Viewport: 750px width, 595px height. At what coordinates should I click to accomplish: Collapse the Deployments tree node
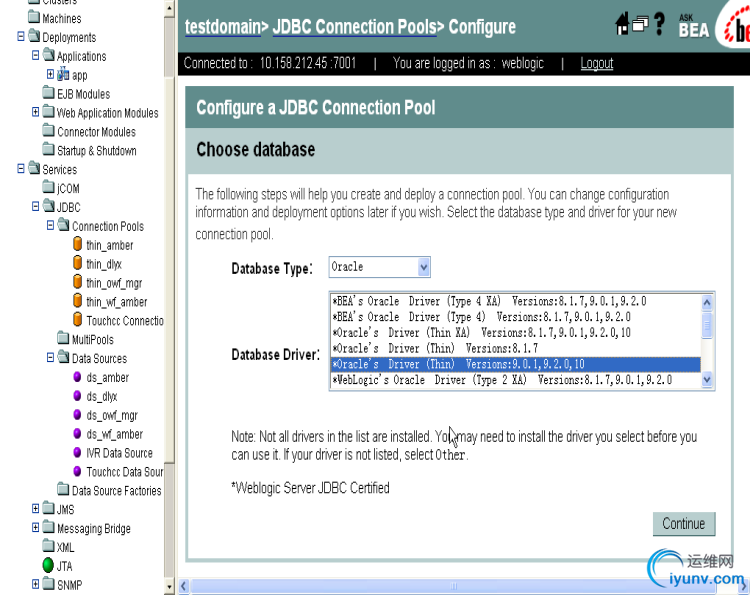click(21, 36)
